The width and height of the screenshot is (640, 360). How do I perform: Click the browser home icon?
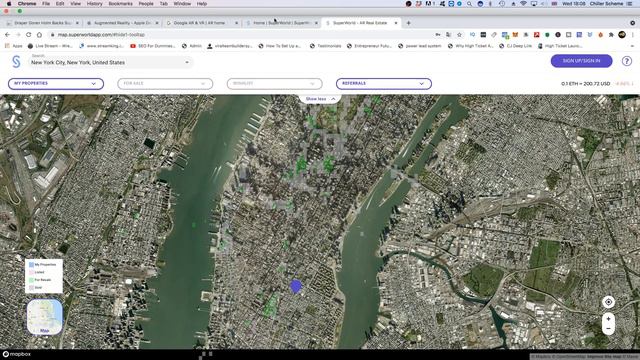pos(39,35)
